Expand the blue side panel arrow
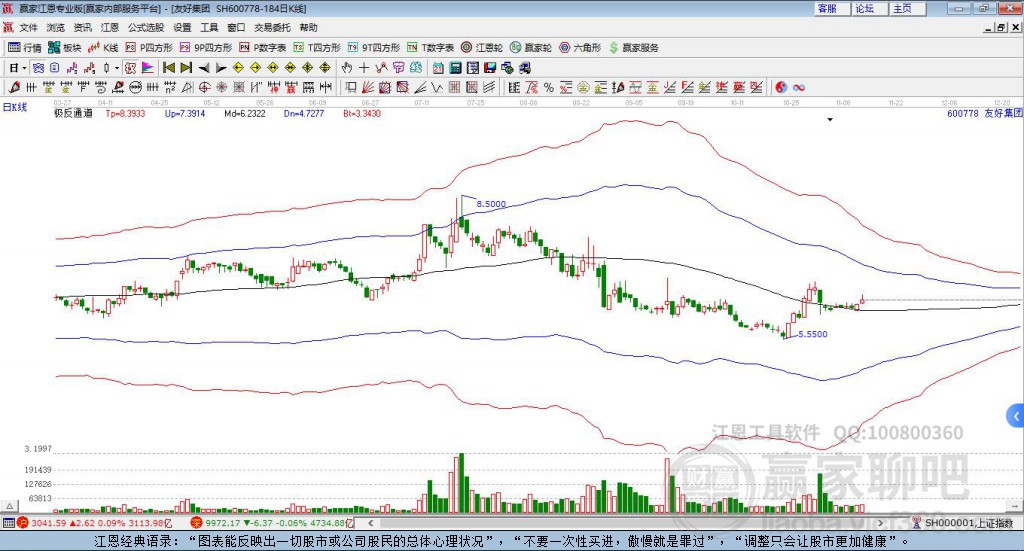The width and height of the screenshot is (1024, 551). pos(1015,415)
